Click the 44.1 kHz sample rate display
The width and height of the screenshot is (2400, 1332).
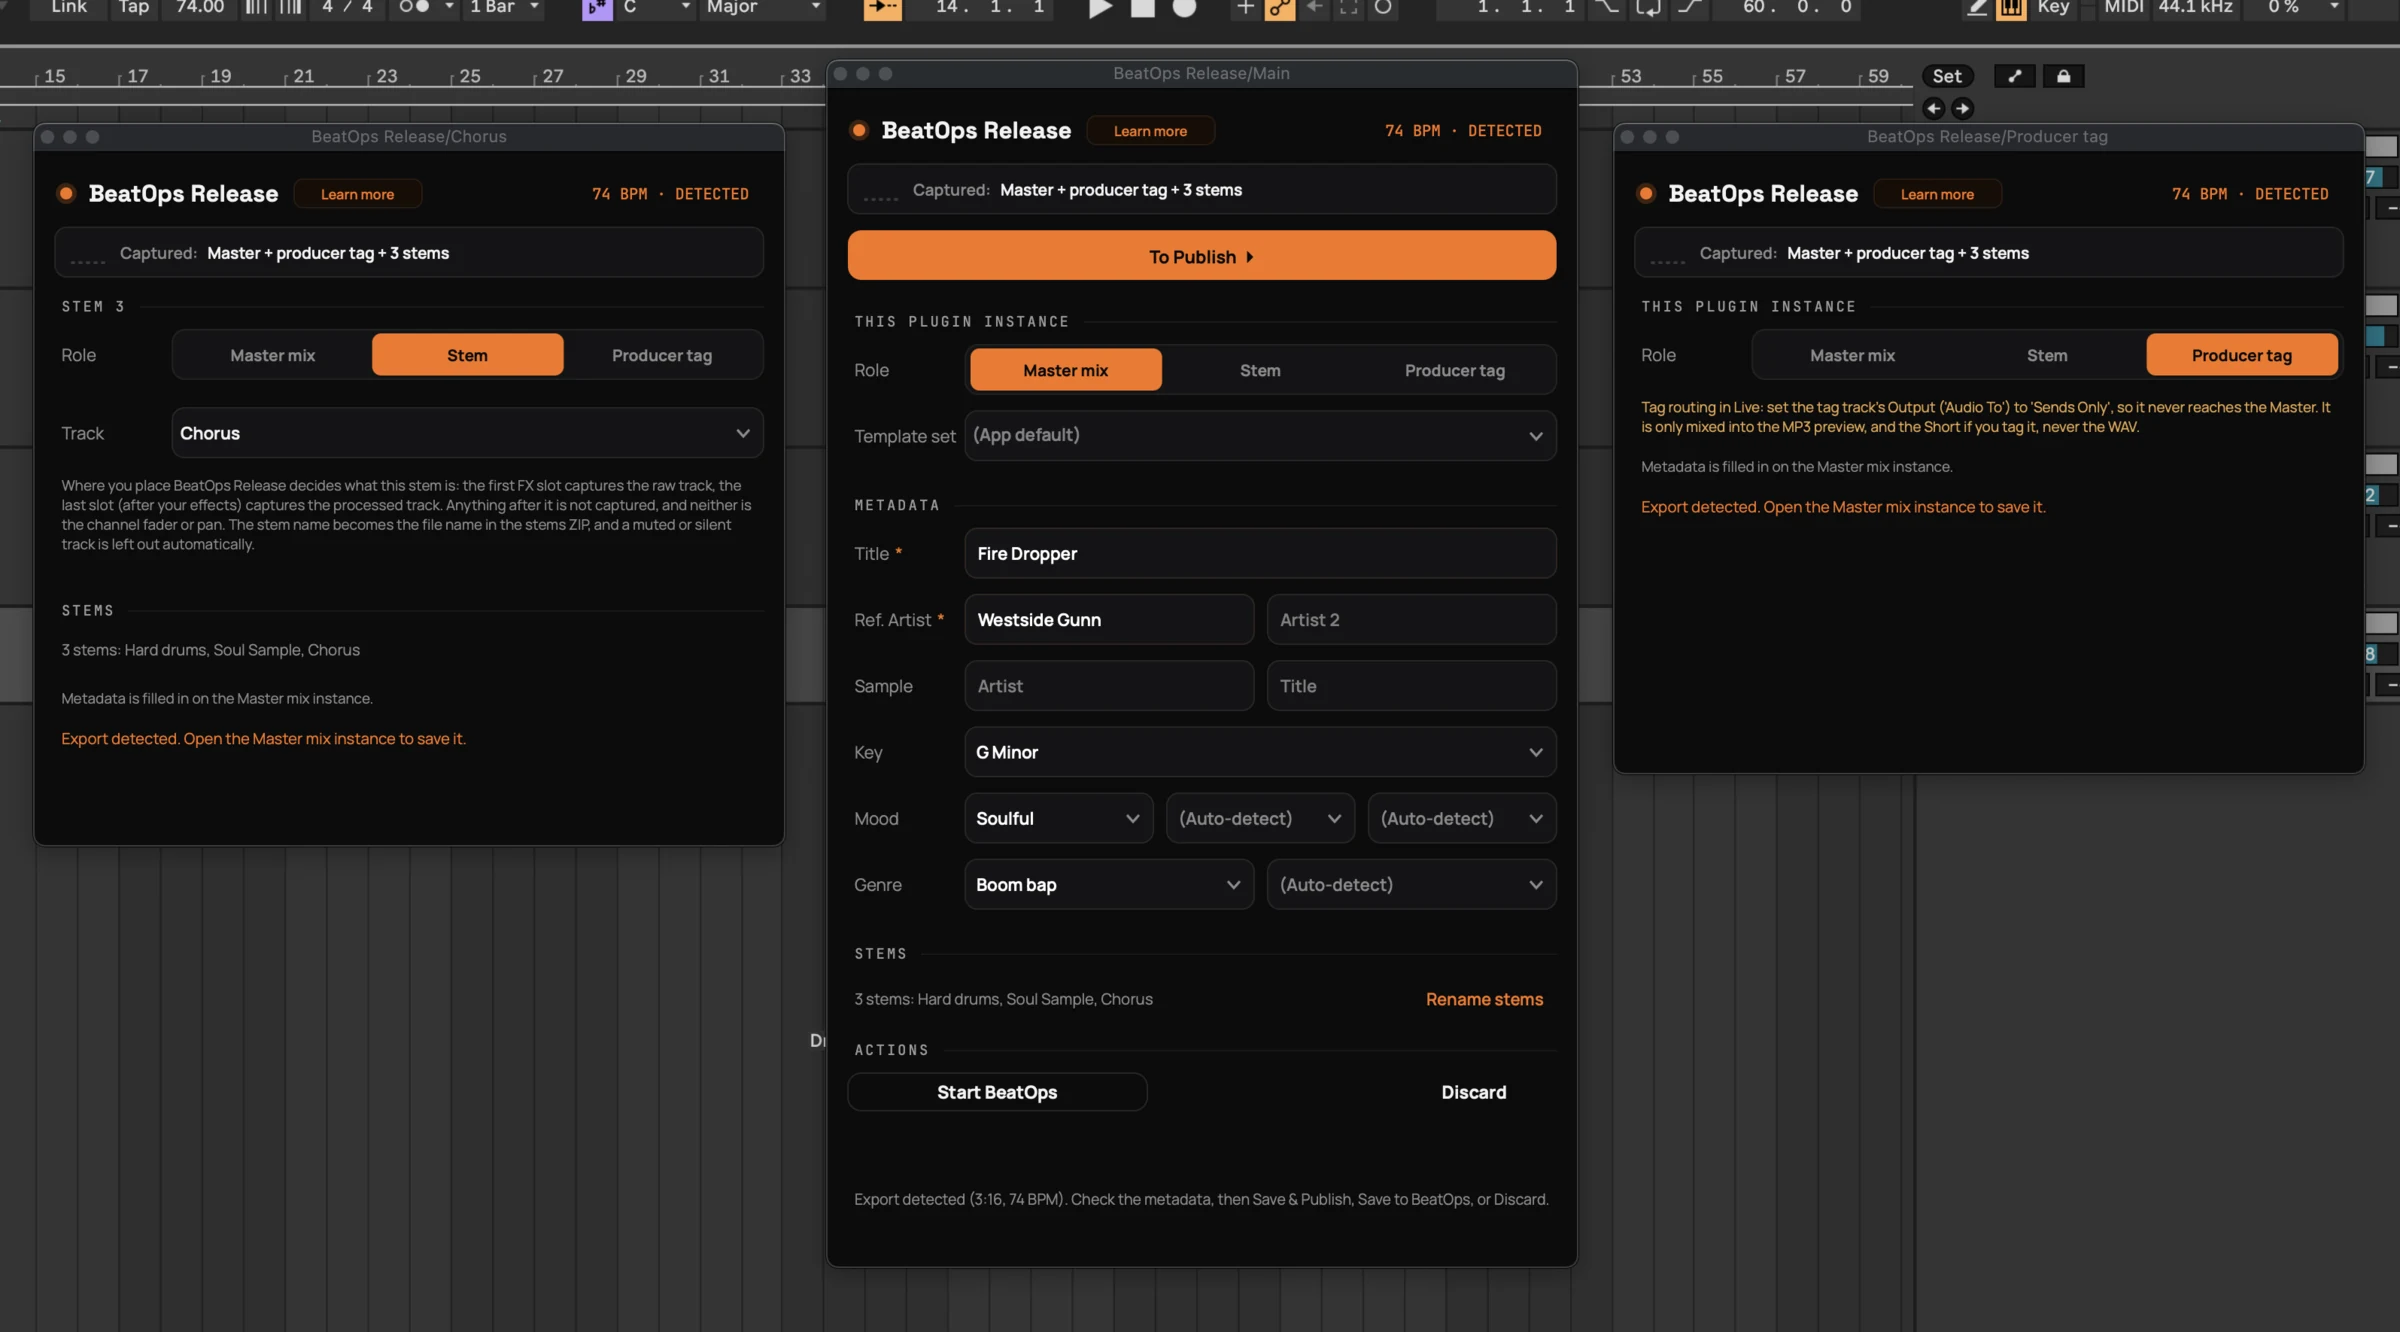pyautogui.click(x=2195, y=8)
